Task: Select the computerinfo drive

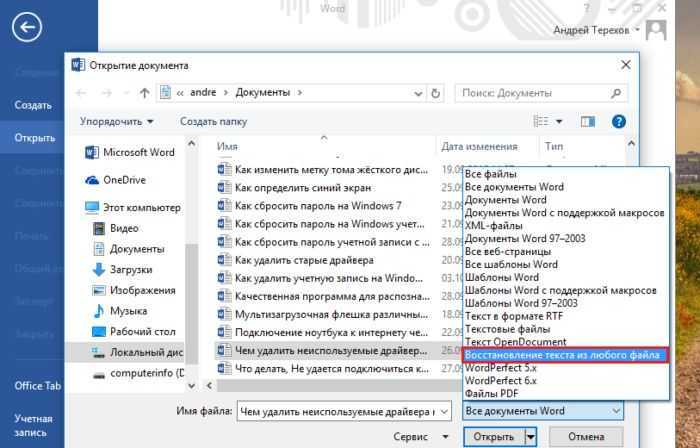Action: click(x=138, y=373)
